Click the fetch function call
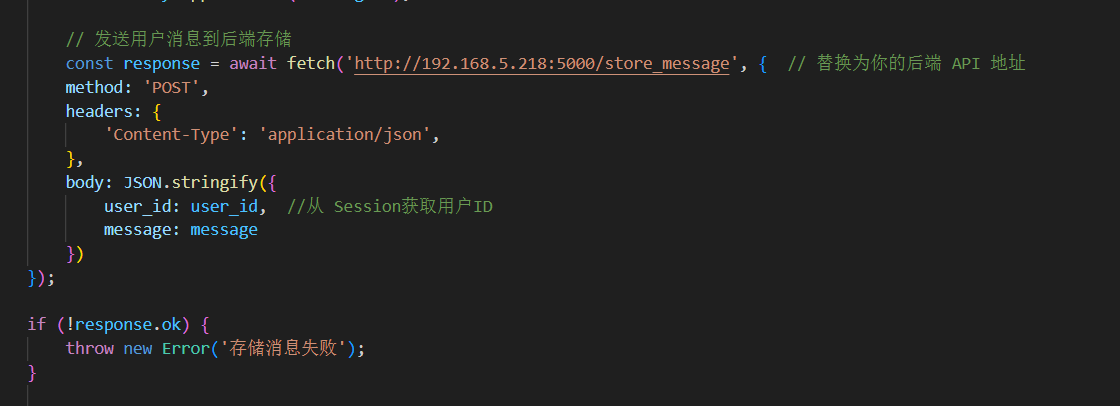Image resolution: width=1120 pixels, height=406 pixels. 311,64
